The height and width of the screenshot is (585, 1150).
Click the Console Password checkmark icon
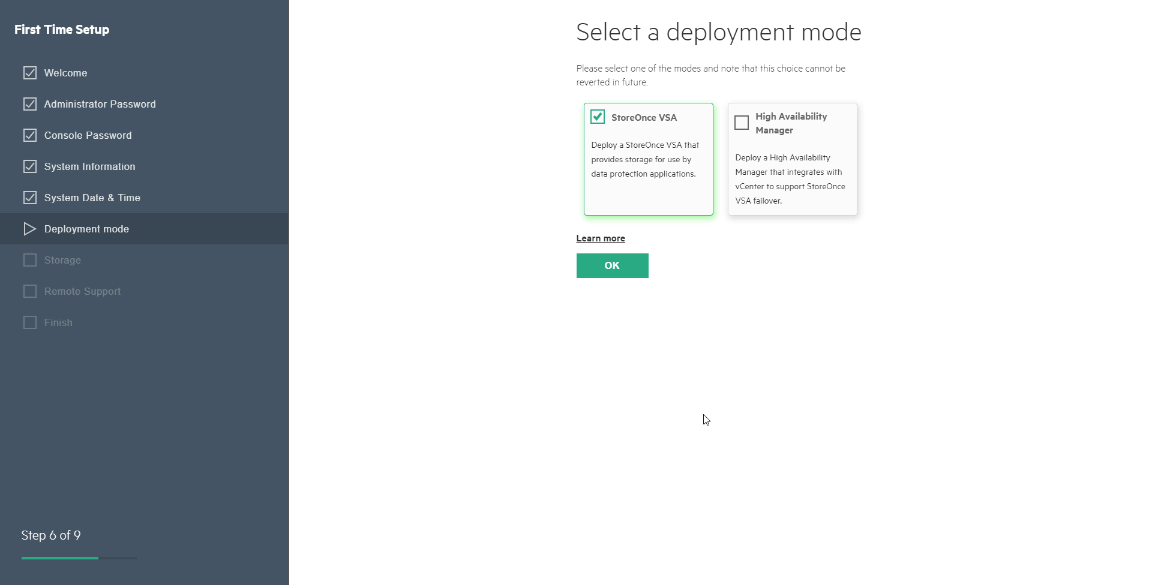[30, 135]
